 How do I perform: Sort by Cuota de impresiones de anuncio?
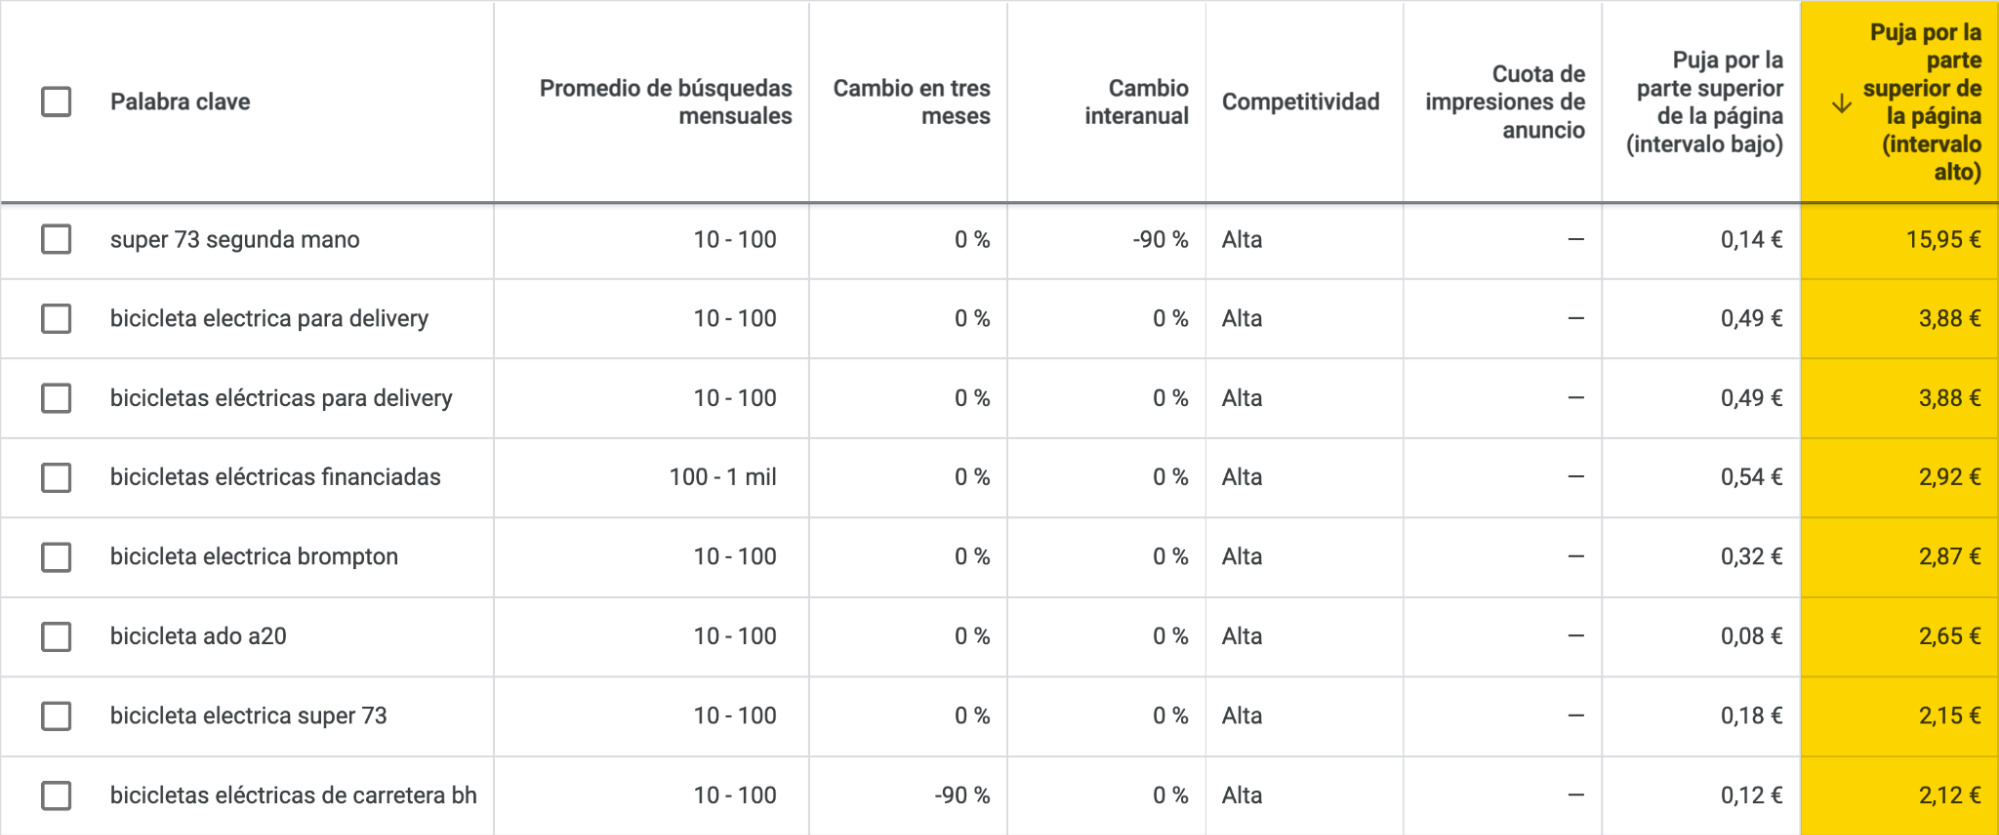1505,100
